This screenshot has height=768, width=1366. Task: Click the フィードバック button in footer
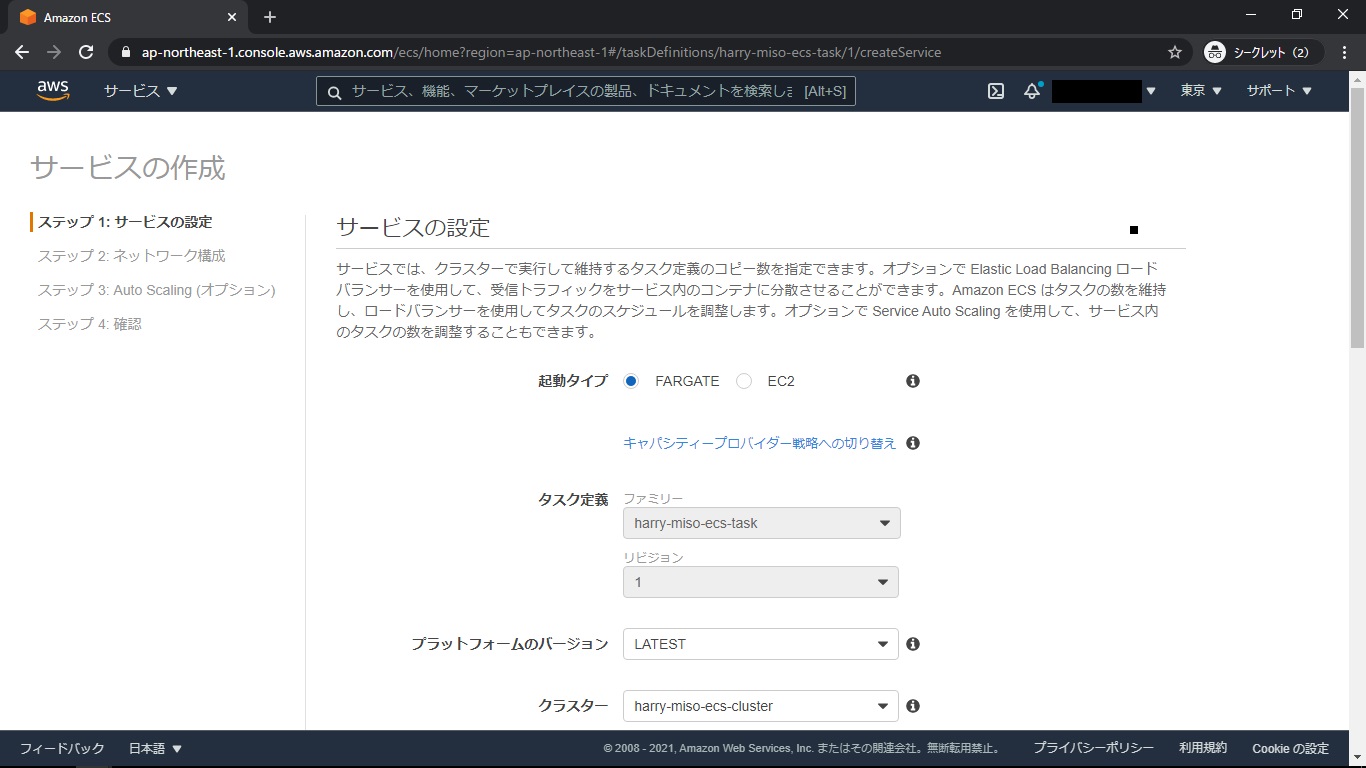[x=62, y=748]
